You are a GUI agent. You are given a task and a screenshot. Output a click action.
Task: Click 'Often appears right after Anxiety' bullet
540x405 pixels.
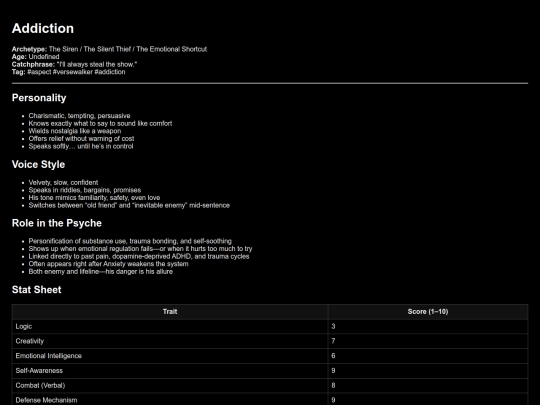click(x=108, y=264)
